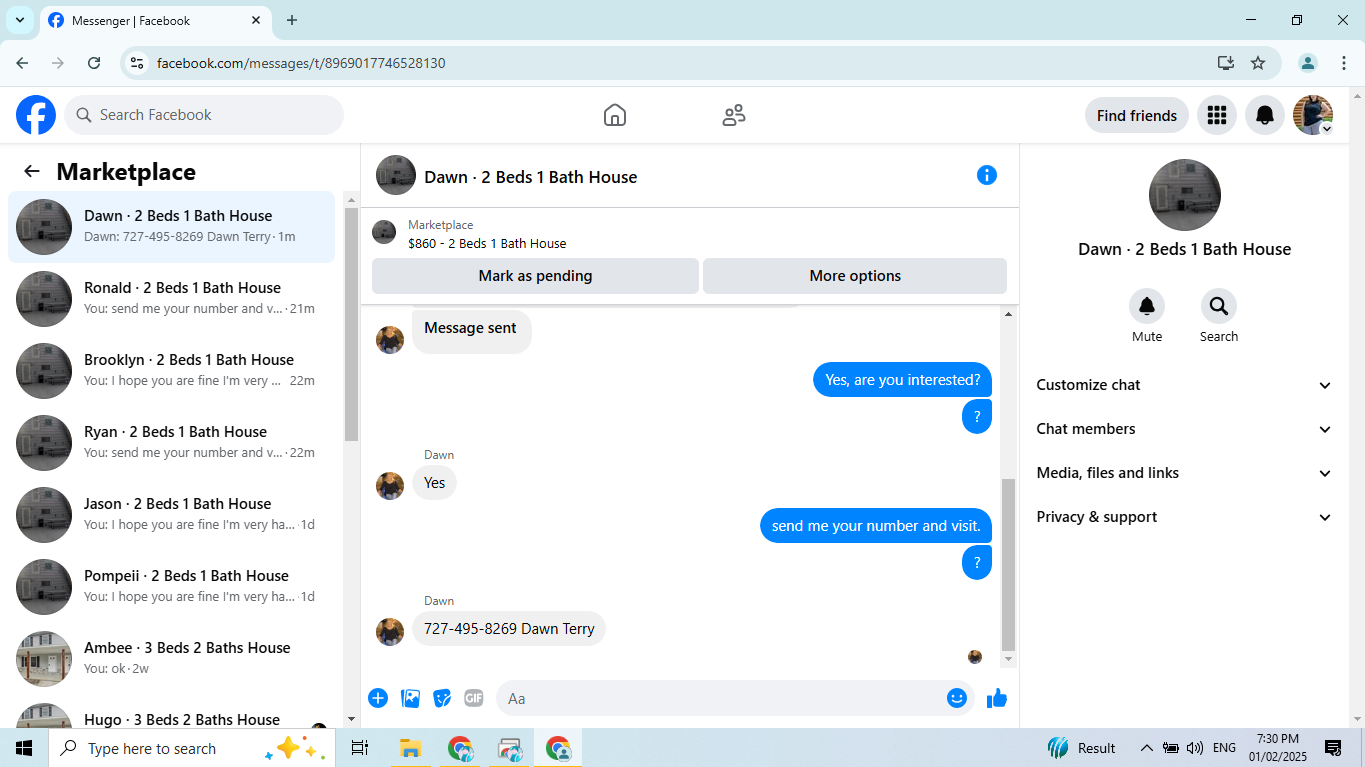Click Mark as pending button
This screenshot has width=1365, height=767.
click(535, 276)
